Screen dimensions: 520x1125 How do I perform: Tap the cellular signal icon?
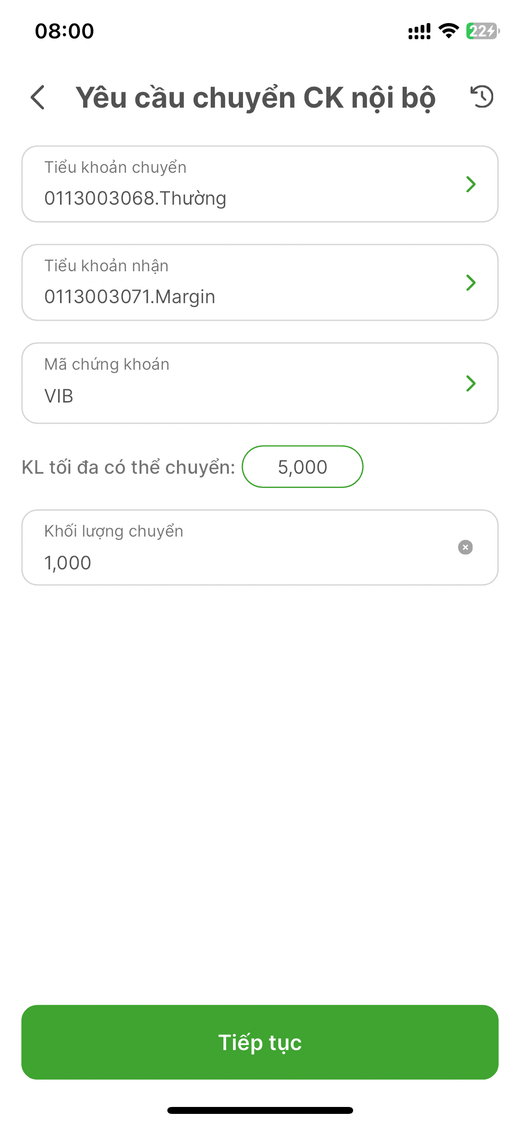point(419,31)
